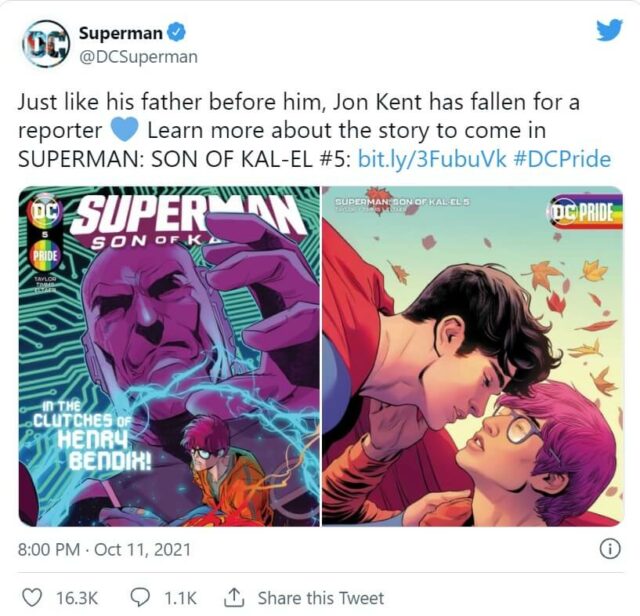
Task: Like the tweet with the heart icon
Action: [32, 597]
